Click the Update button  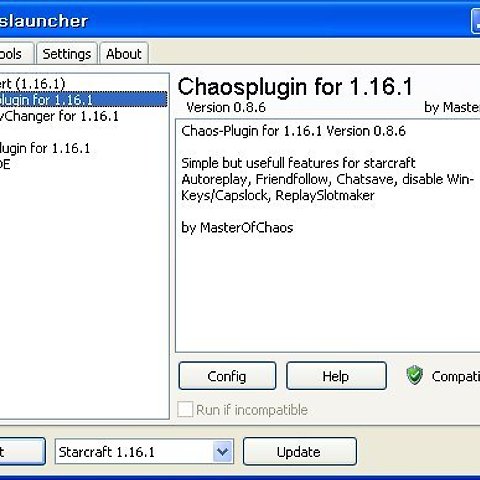click(300, 452)
